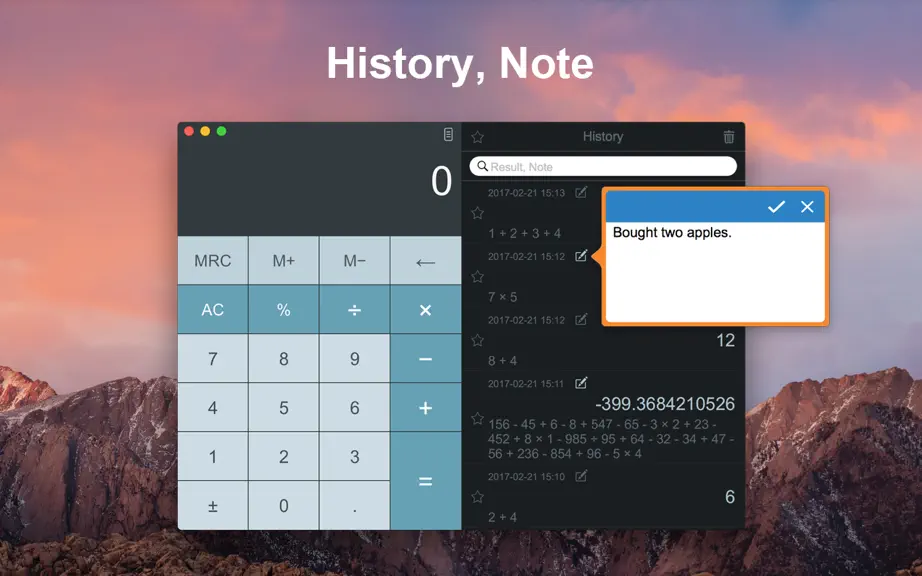Click the plus-minus sign key
Screen dimensions: 922x576
click(x=213, y=505)
